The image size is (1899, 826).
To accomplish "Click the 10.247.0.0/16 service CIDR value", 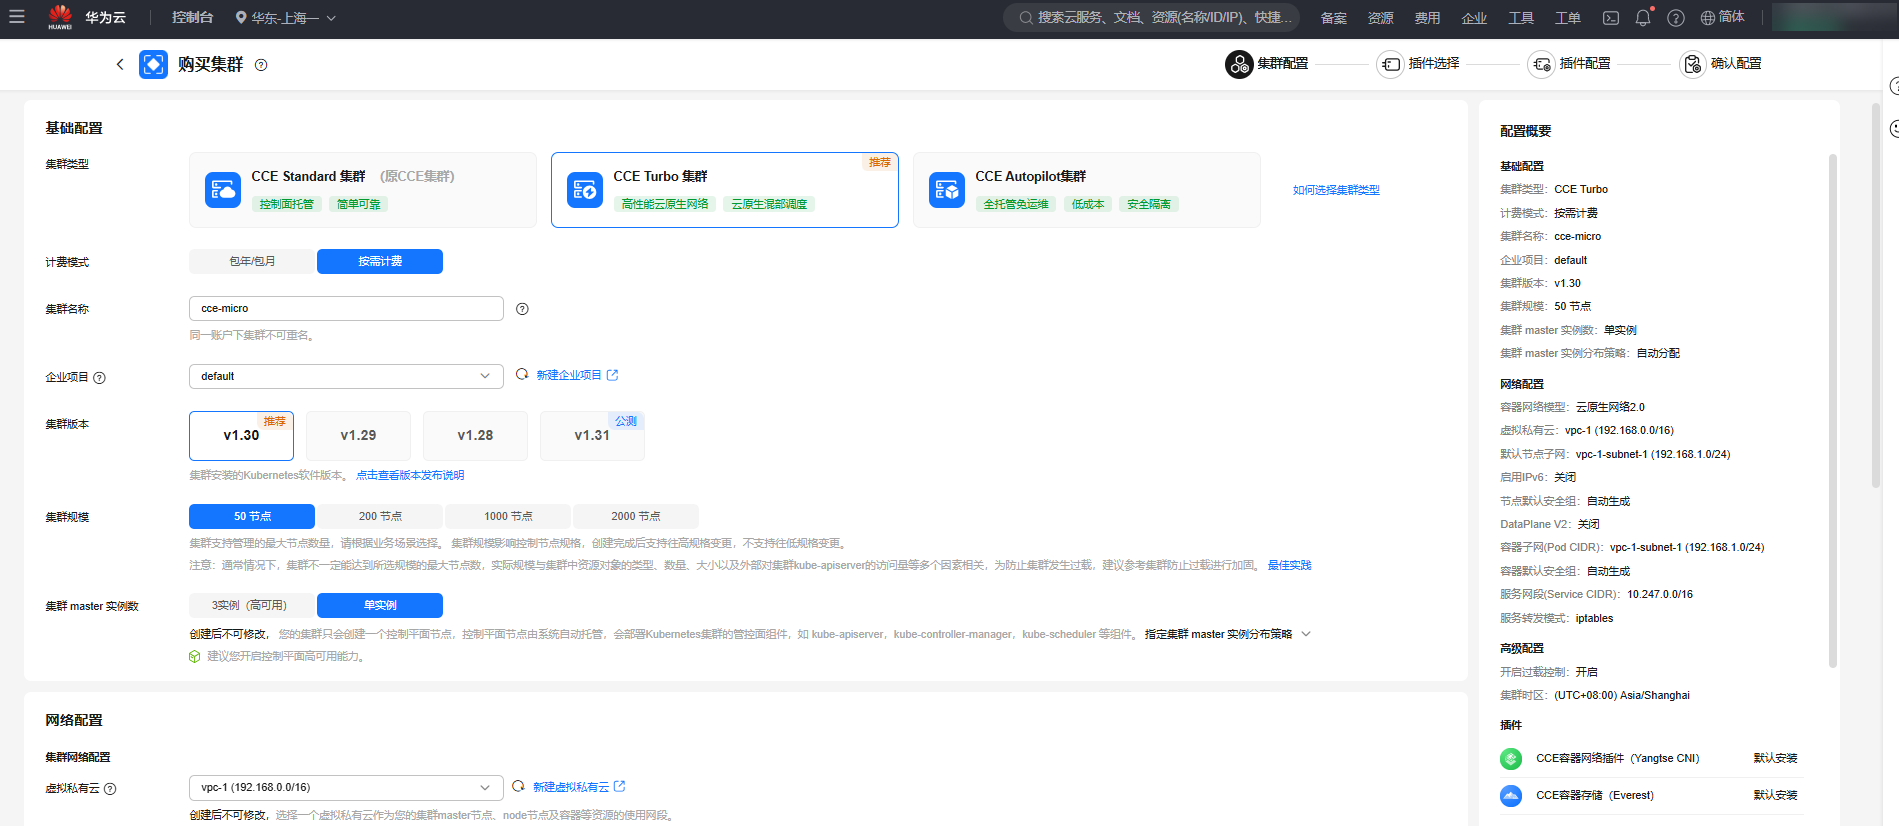I will pos(1660,594).
